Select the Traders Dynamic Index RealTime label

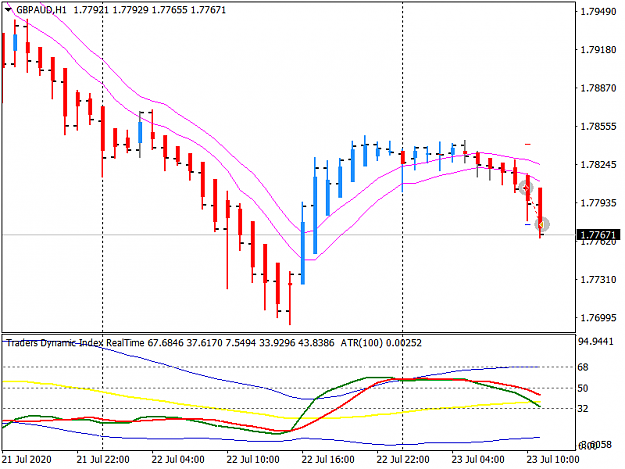75,343
